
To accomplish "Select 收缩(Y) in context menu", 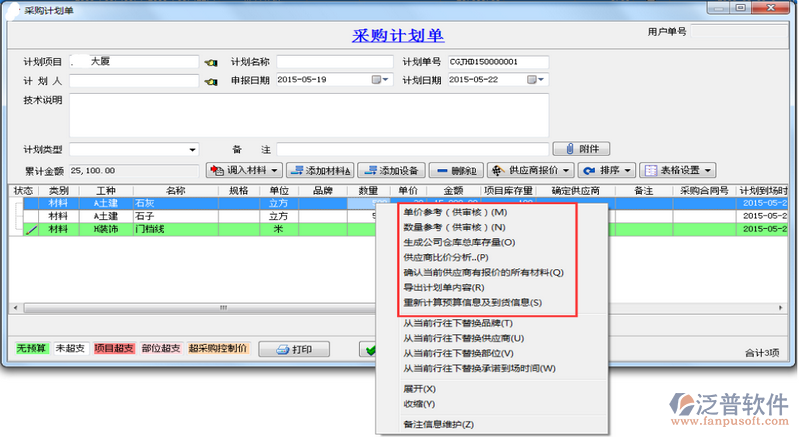I will click(x=419, y=404).
